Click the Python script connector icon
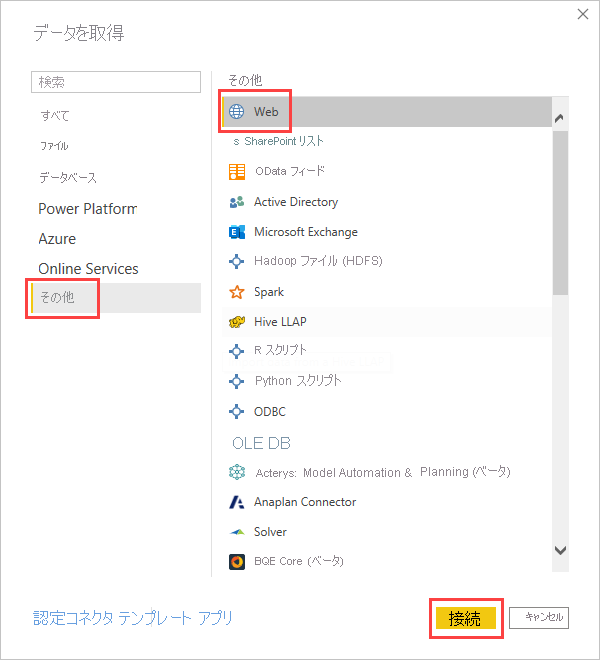600x660 pixels. coord(236,381)
